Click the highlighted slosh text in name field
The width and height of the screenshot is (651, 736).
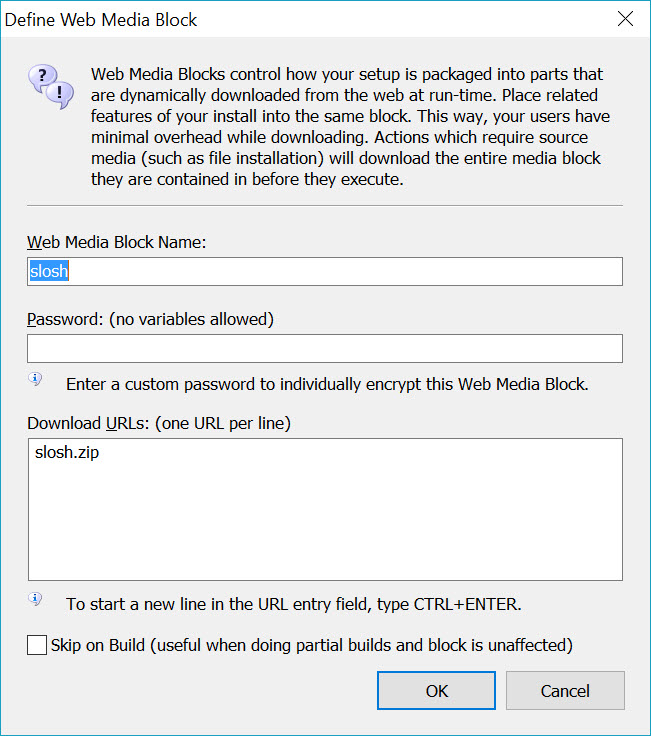pos(49,271)
